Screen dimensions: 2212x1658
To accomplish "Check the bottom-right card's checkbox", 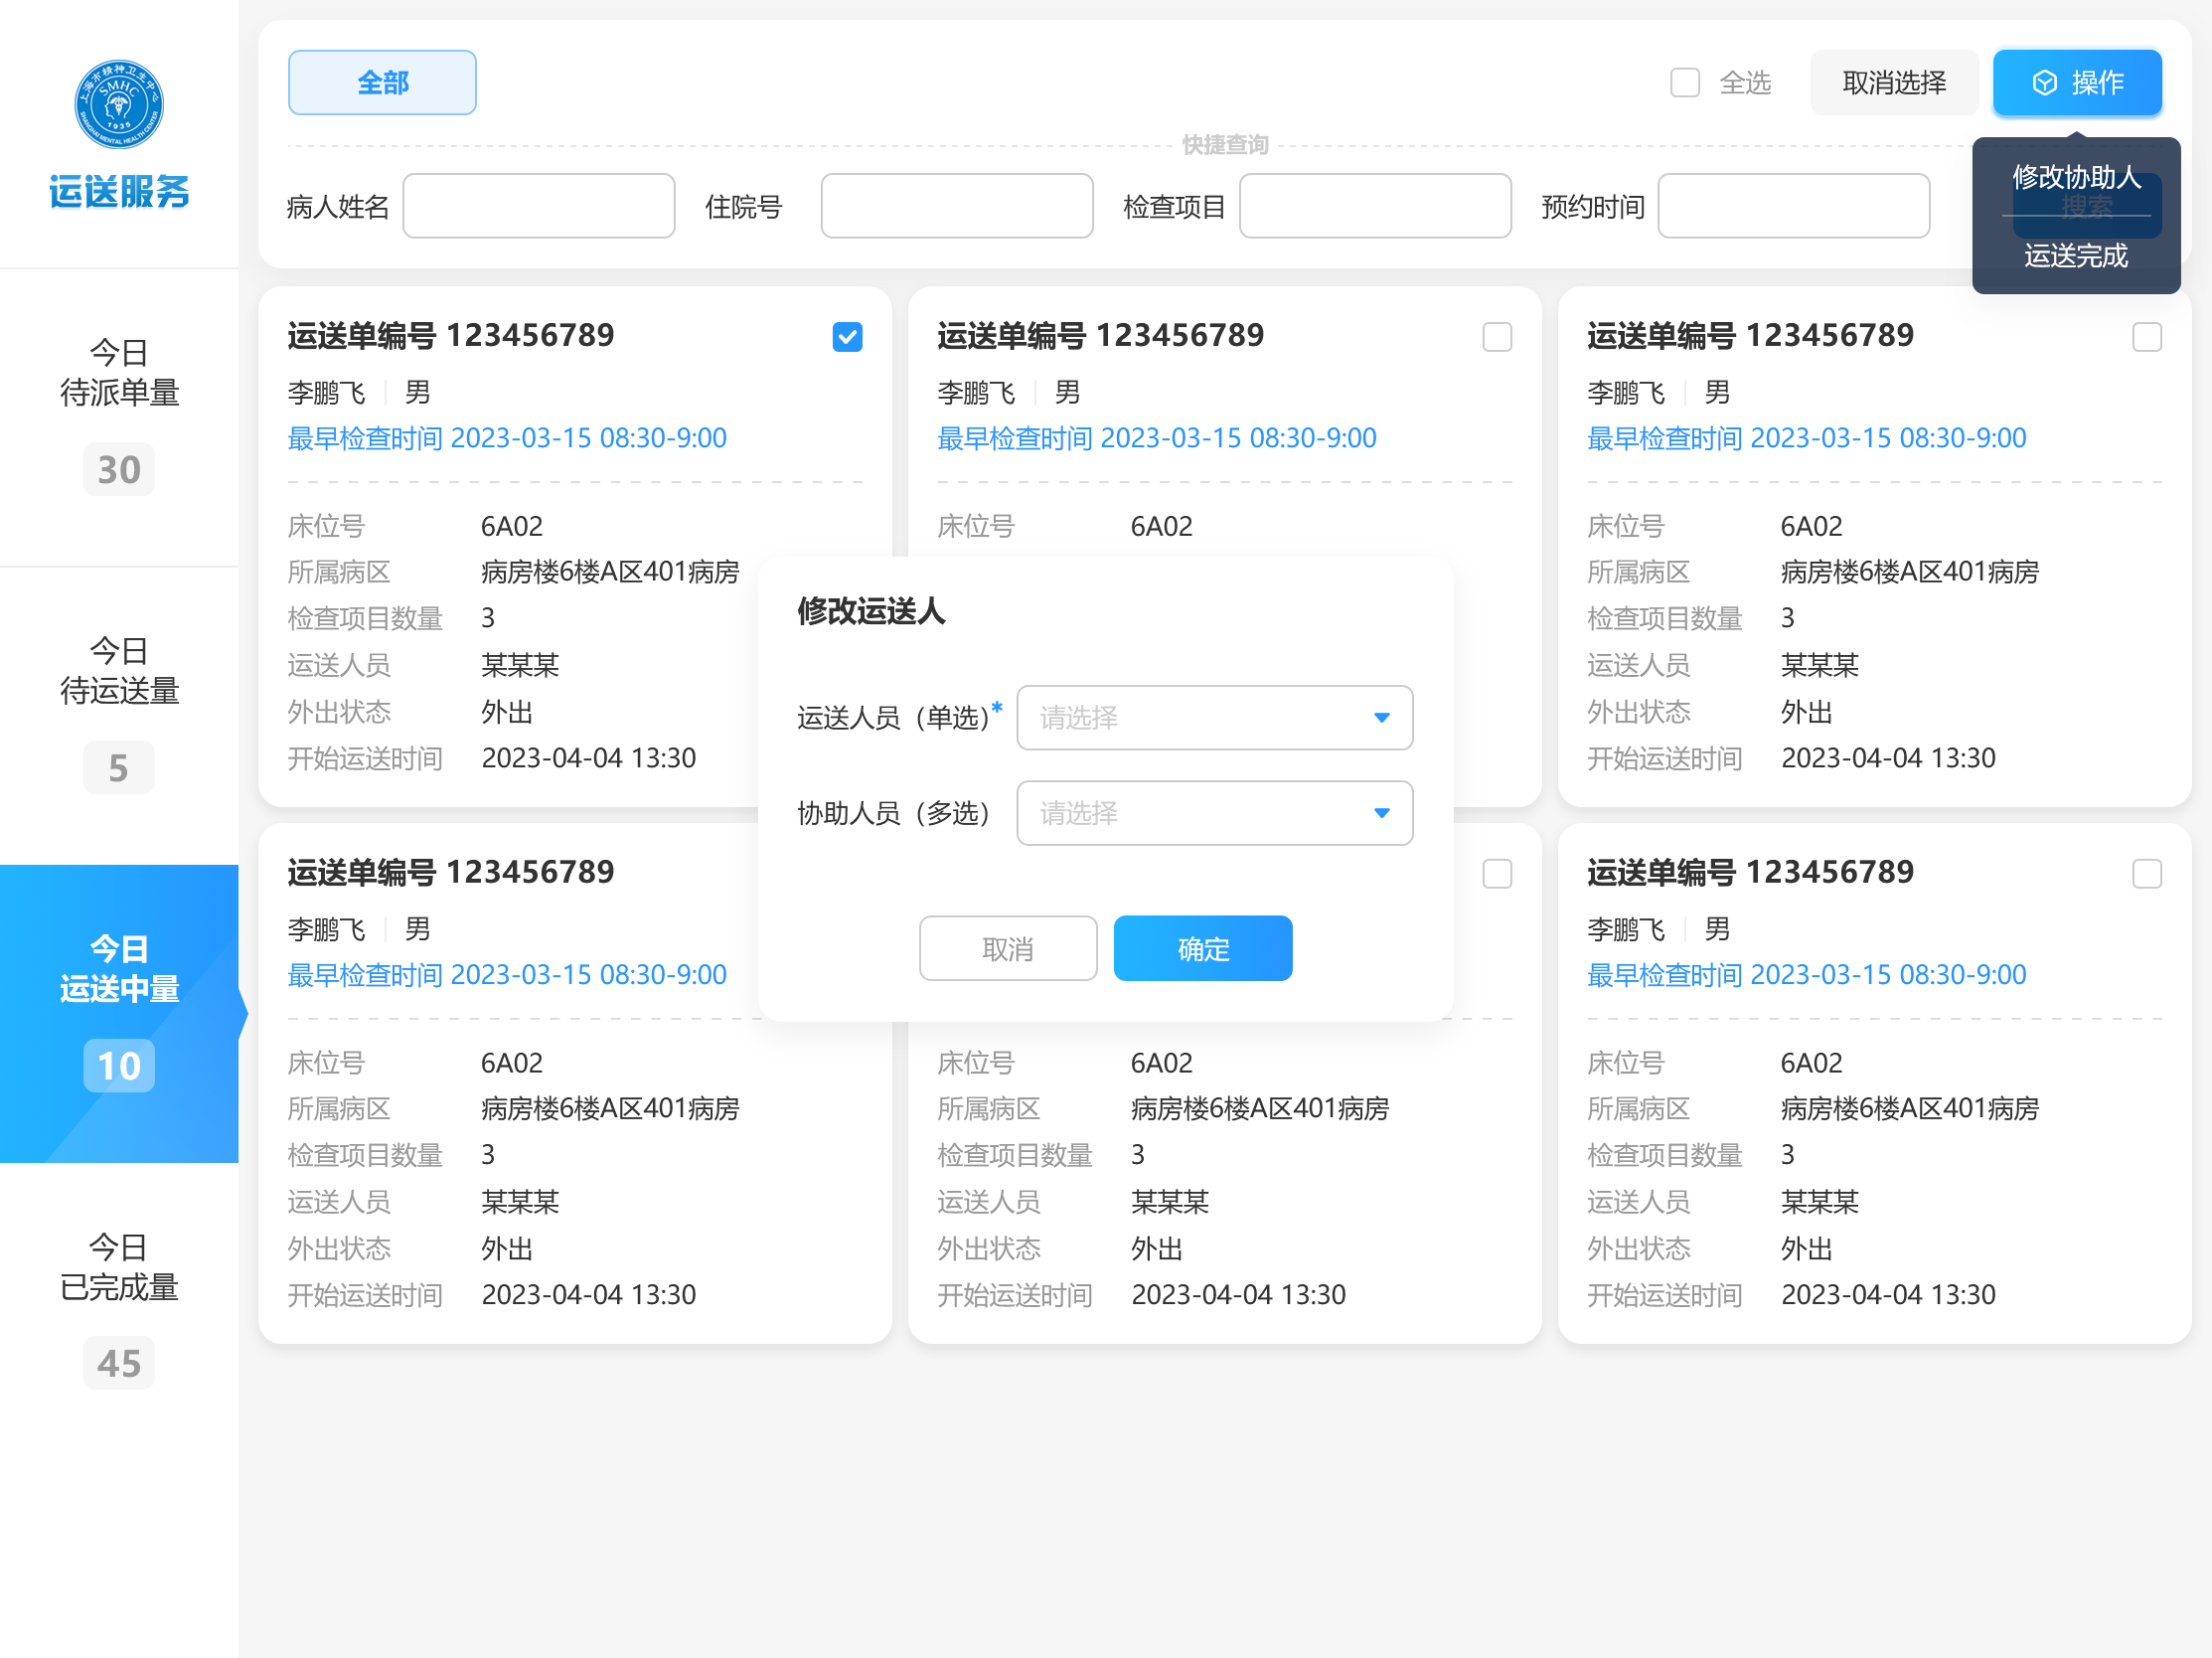I will pyautogui.click(x=2147, y=874).
